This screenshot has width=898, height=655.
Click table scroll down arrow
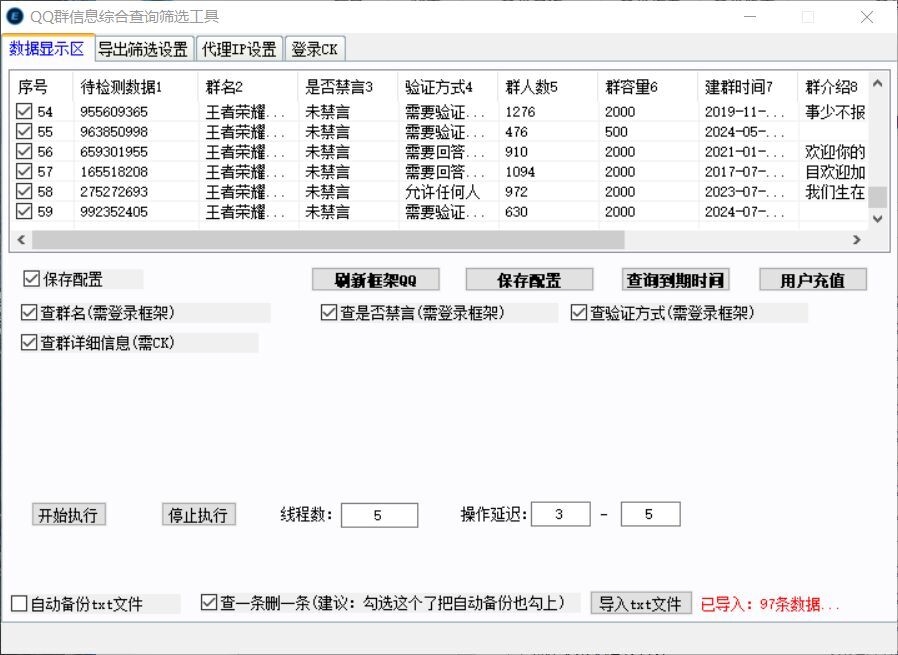pos(877,218)
